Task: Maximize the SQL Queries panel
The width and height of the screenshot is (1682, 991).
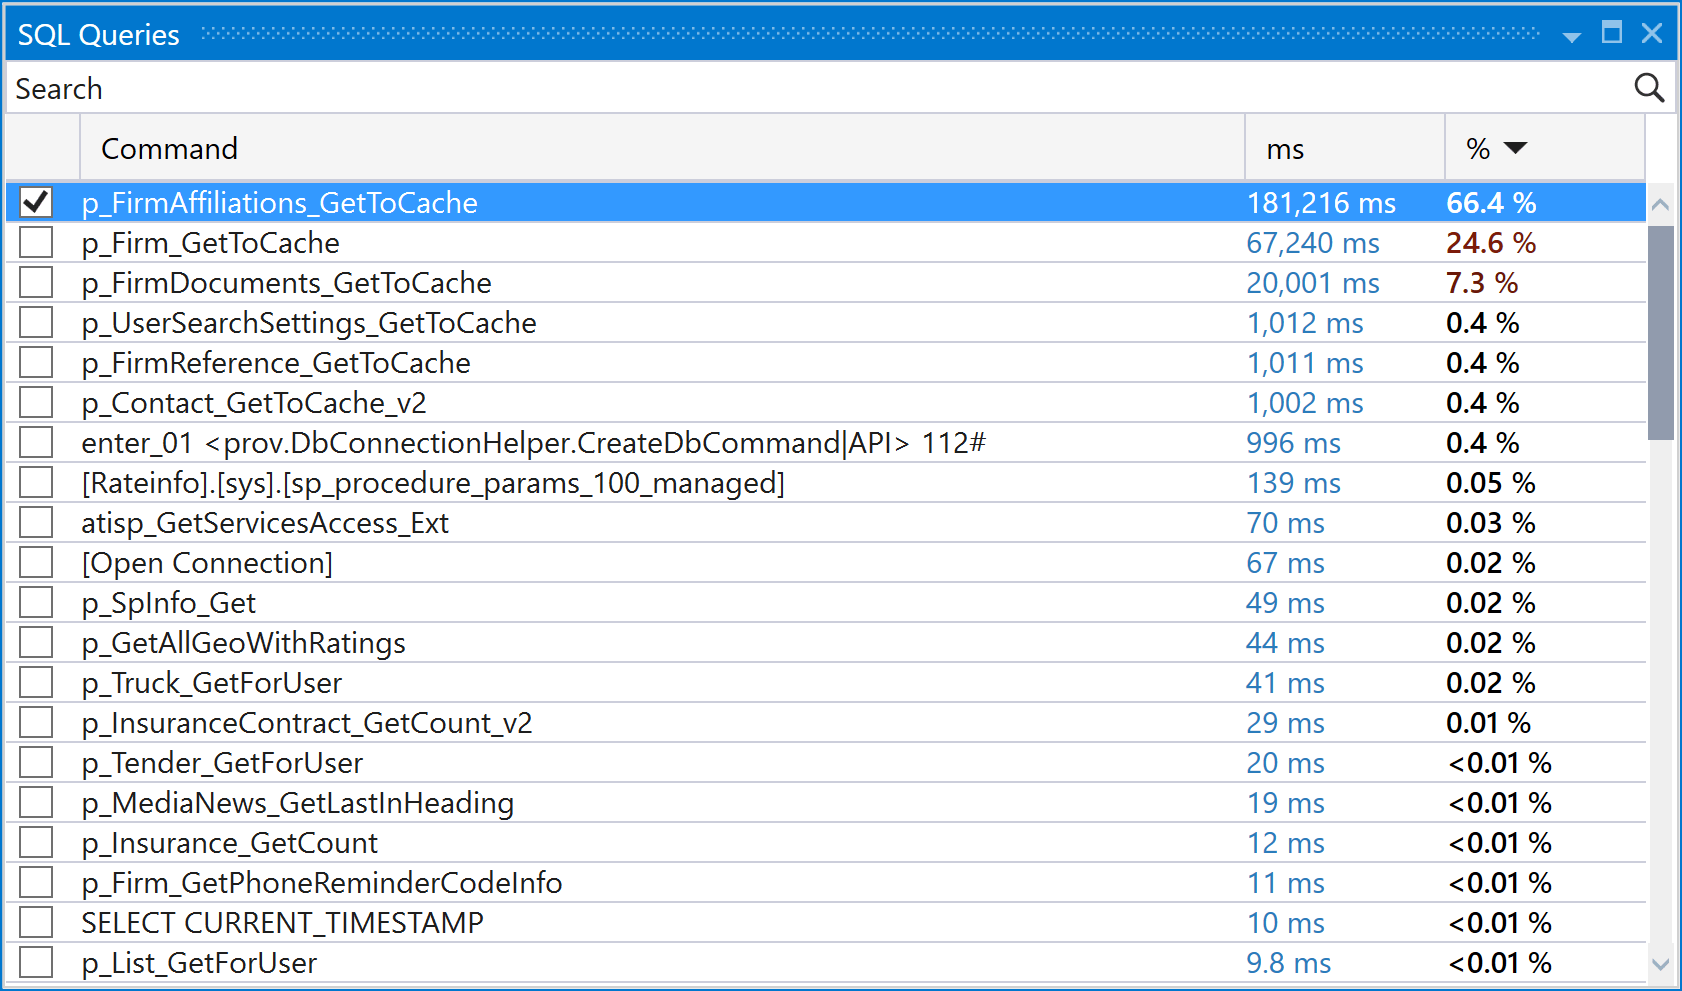Action: pyautogui.click(x=1611, y=33)
